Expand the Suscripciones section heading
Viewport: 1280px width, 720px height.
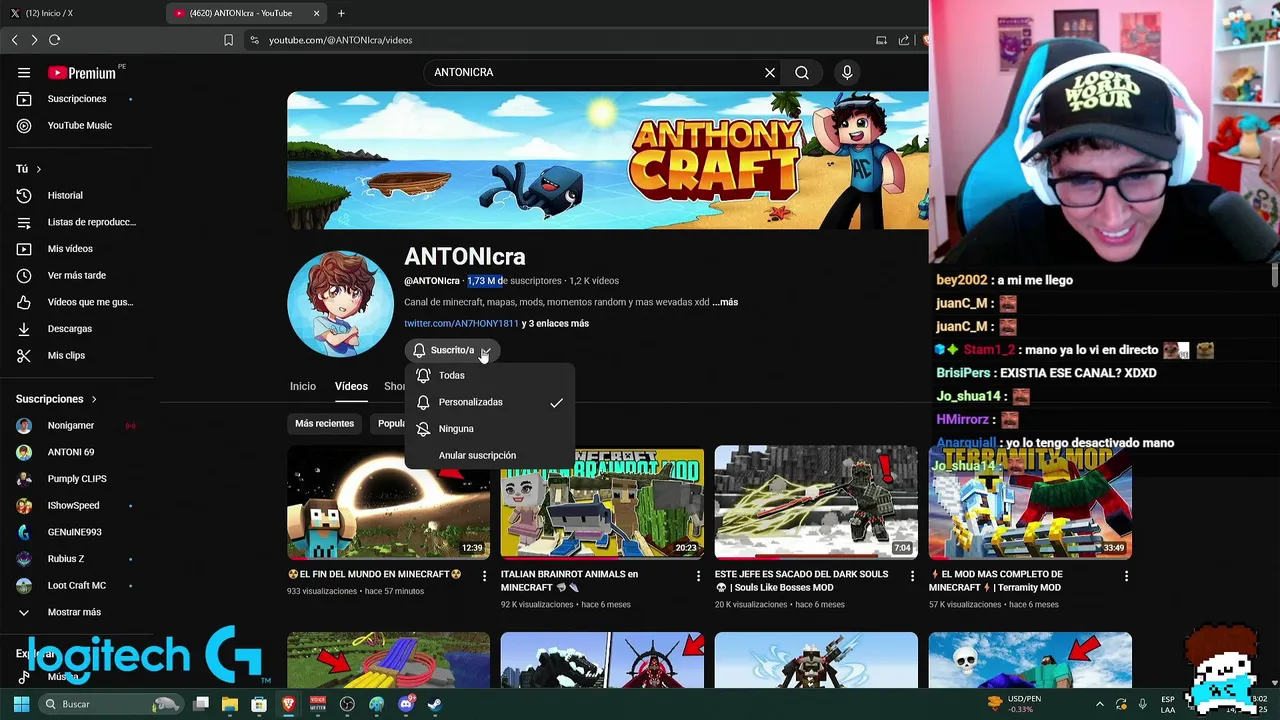tap(56, 399)
